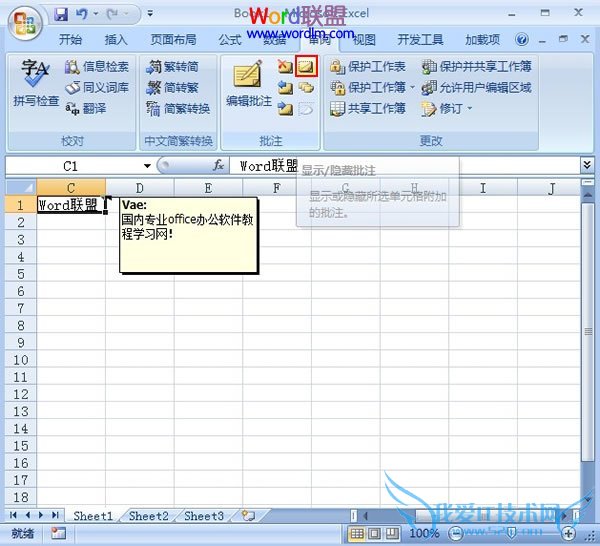Screen dimensions: 600x546
Task: Click the insert function fx button
Action: coord(218,165)
